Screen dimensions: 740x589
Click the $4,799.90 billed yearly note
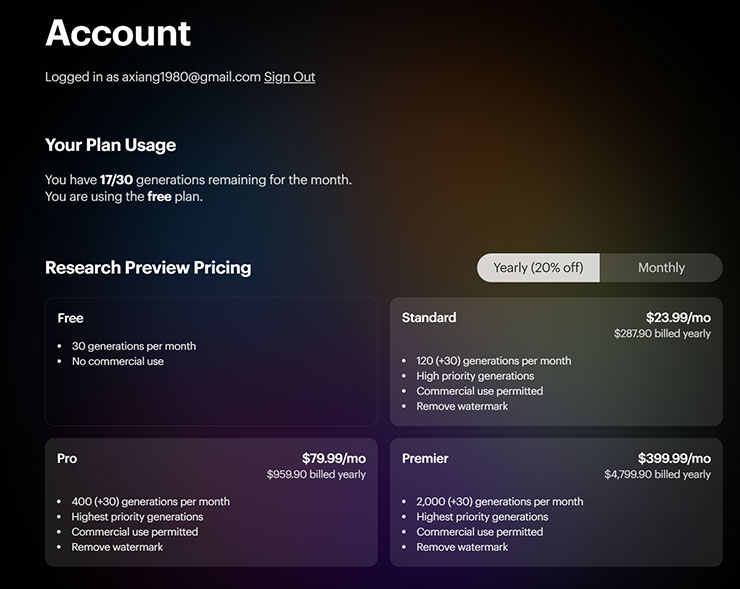(x=657, y=475)
